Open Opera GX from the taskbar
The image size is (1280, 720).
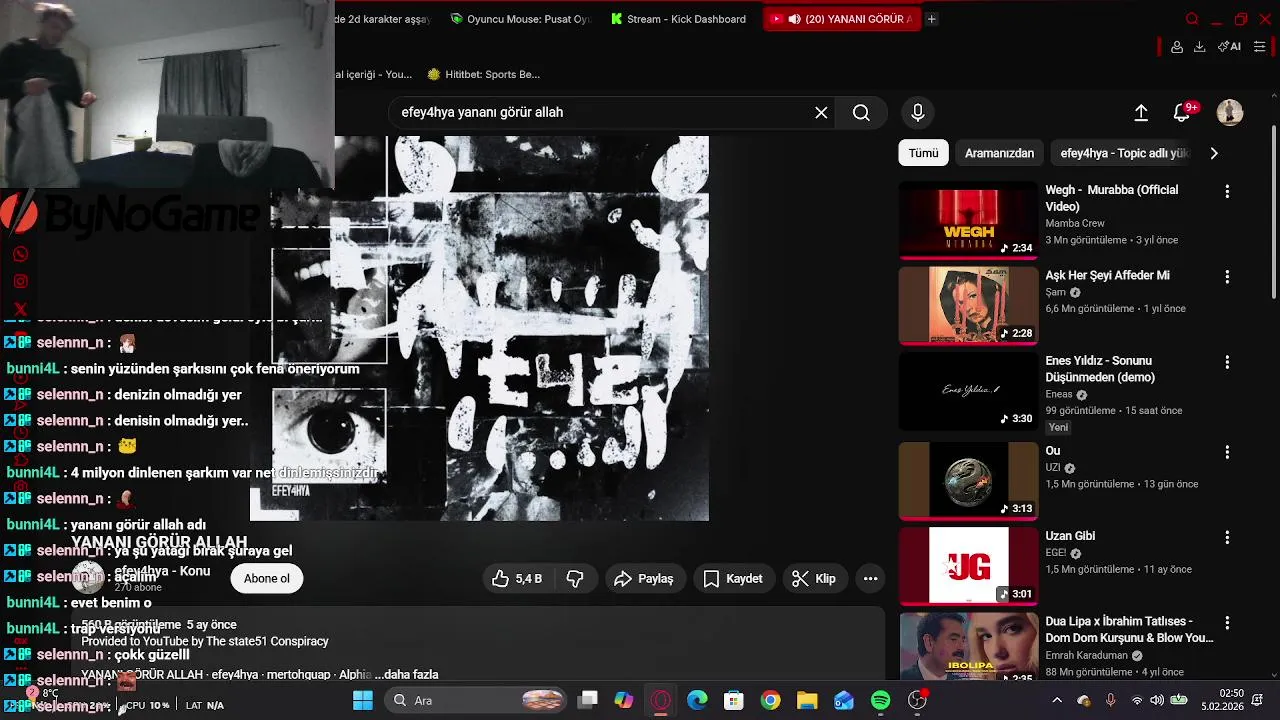[x=661, y=701]
